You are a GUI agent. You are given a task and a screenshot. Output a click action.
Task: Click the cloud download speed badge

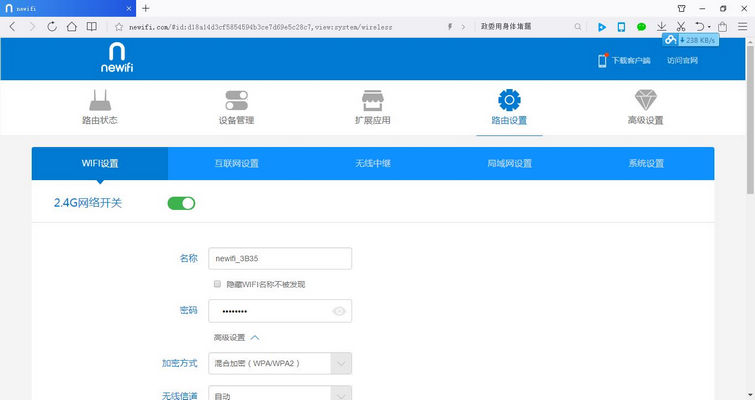coord(690,40)
